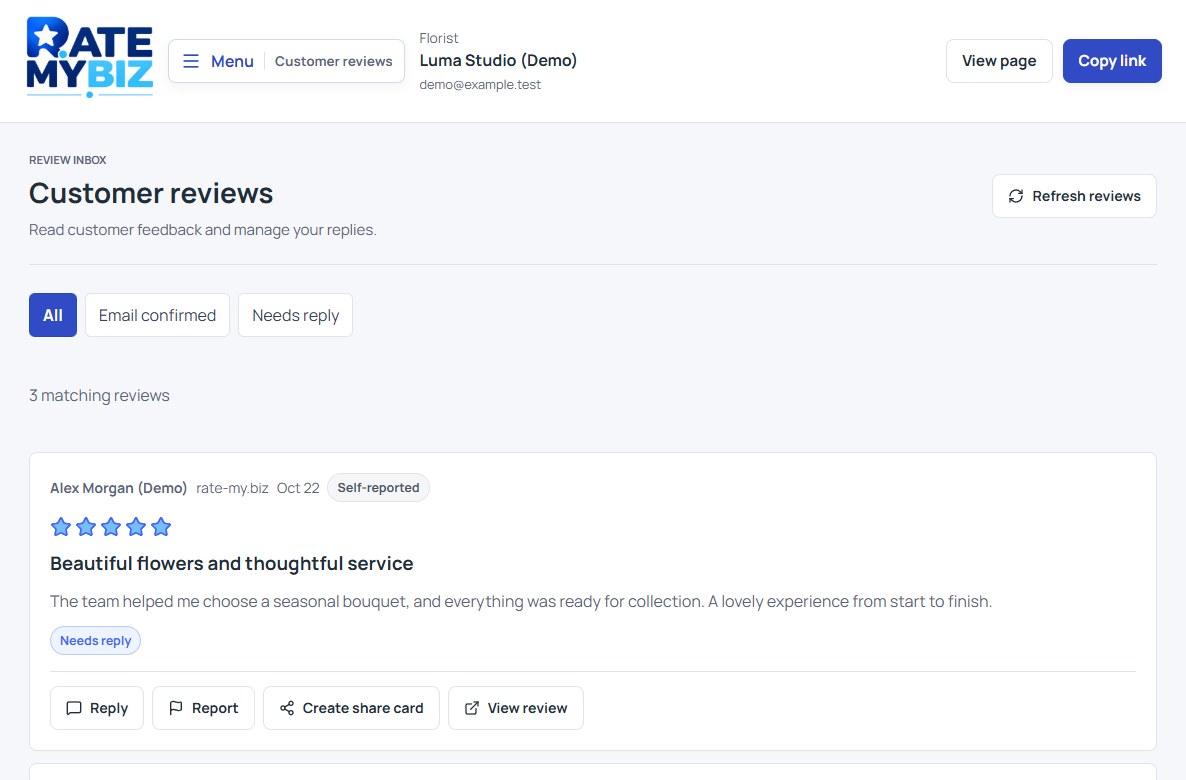1186x780 pixels.
Task: Report the Alex Morgan review
Action: pos(203,708)
